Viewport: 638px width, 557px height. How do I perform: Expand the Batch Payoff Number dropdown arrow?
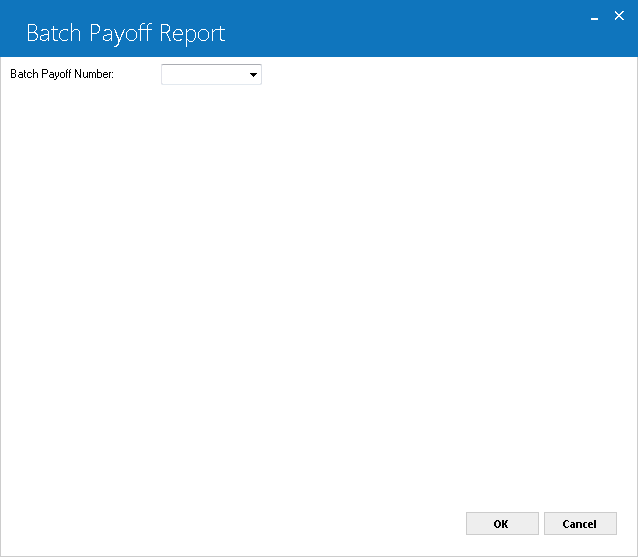click(x=253, y=75)
